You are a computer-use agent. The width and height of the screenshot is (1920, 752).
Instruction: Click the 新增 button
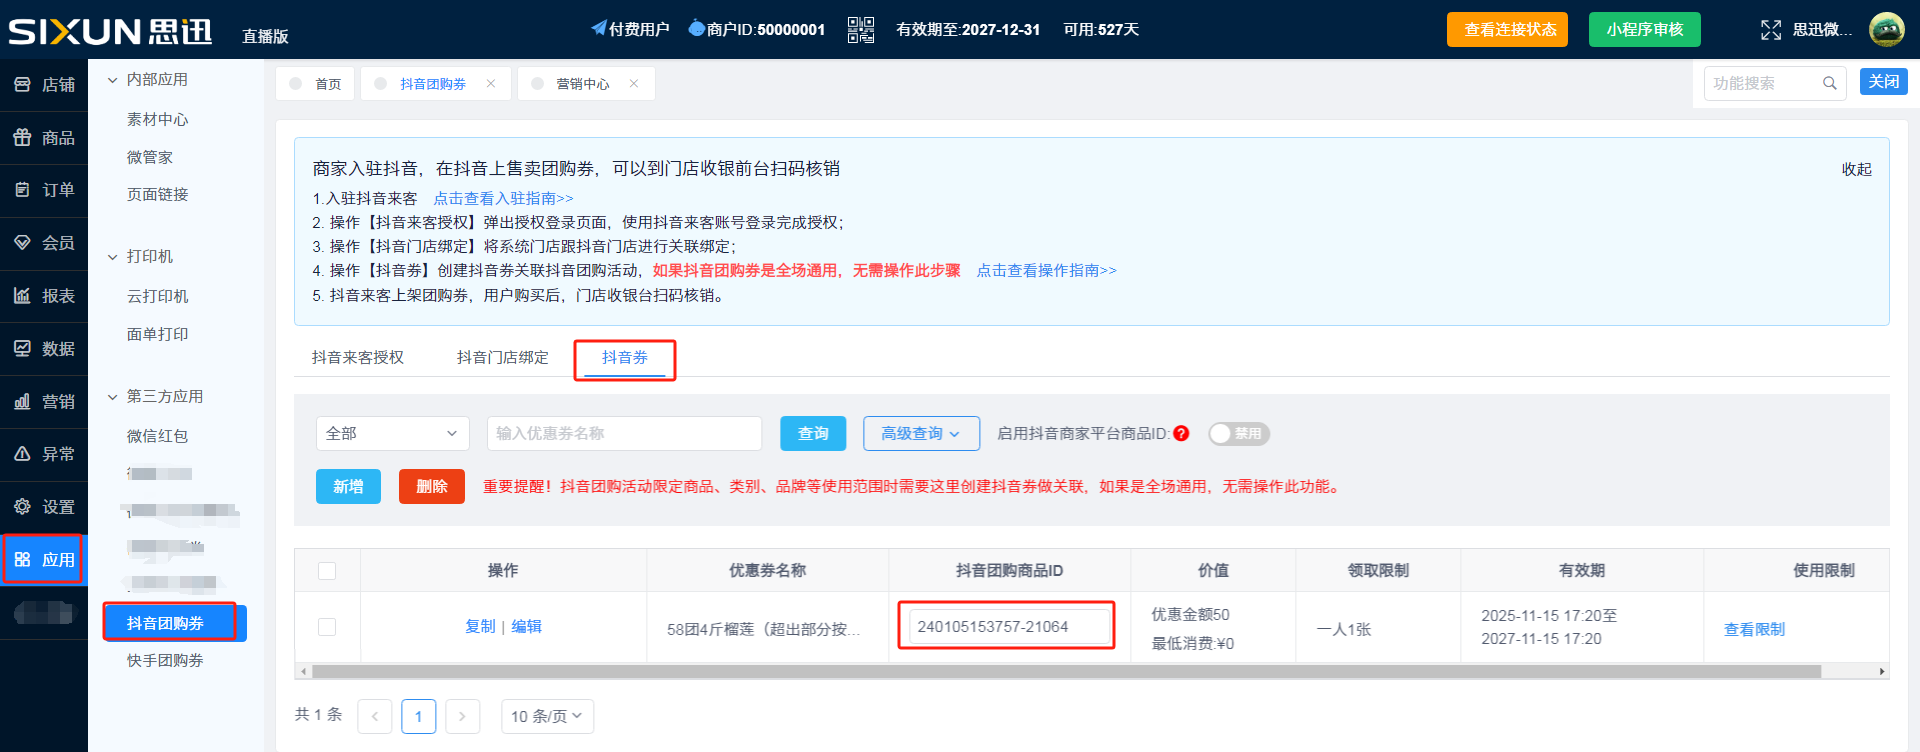point(348,487)
